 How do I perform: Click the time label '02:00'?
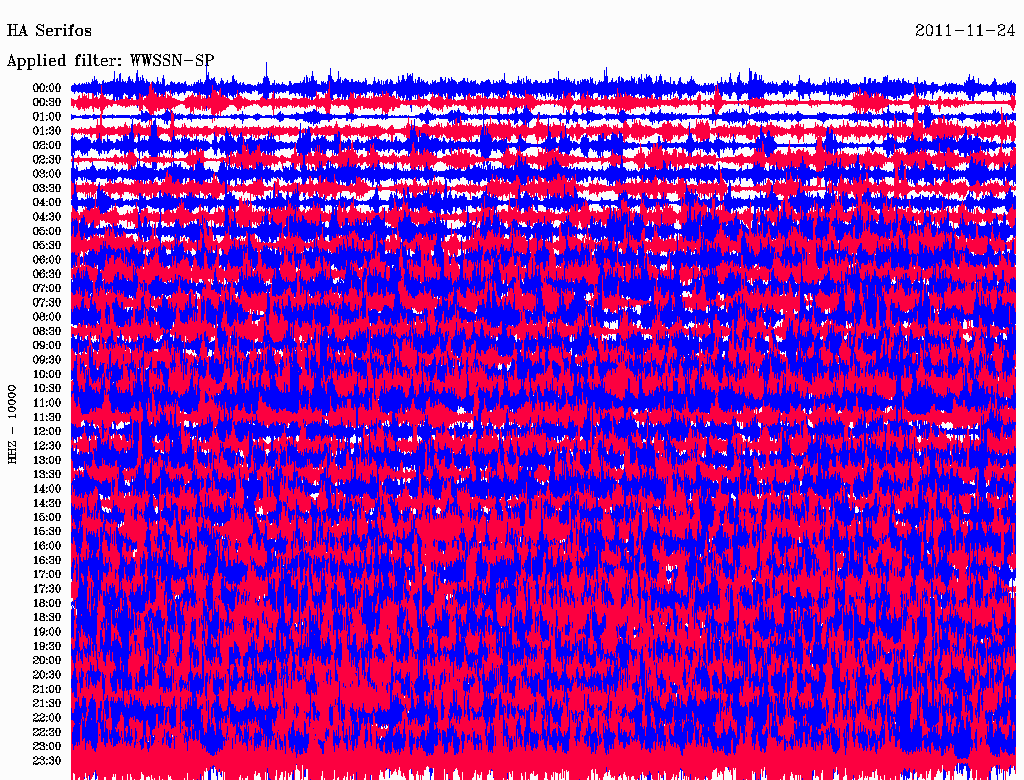[47, 146]
